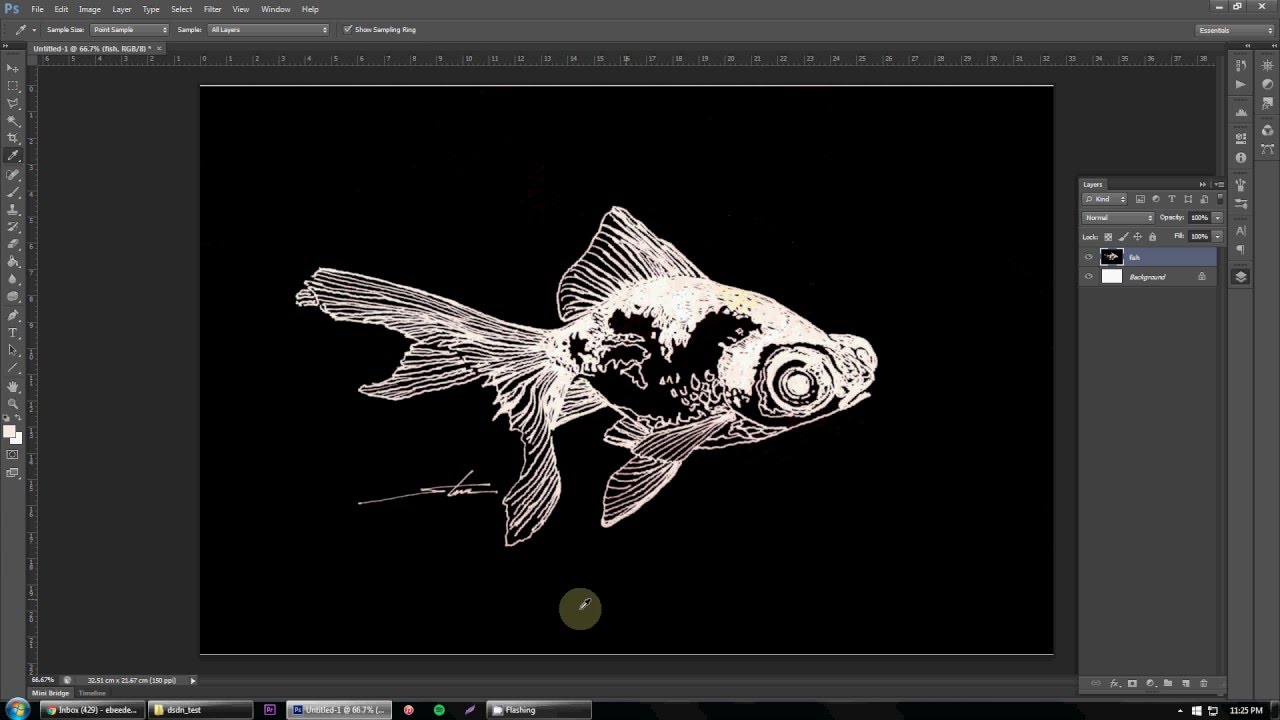Open the Sample All Layers dropdown
The image size is (1280, 720).
pyautogui.click(x=268, y=29)
